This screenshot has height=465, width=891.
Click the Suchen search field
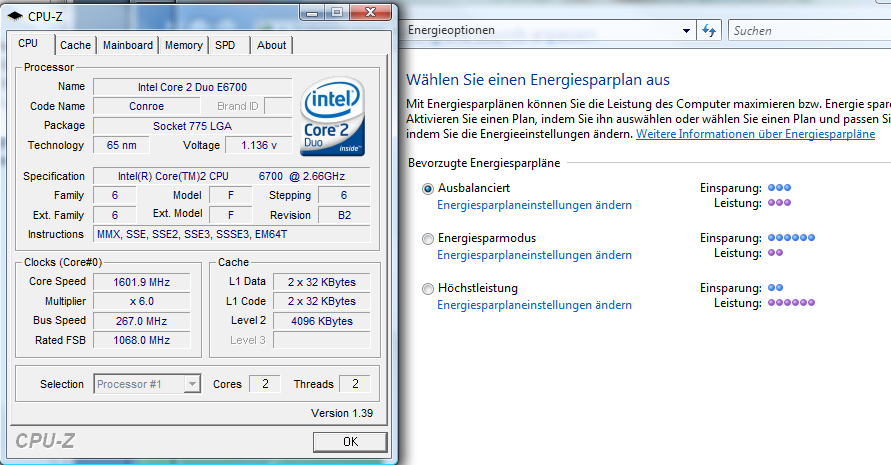click(810, 31)
